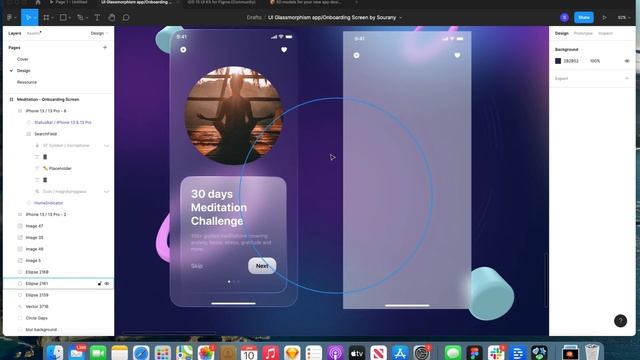Screen dimensions: 640x360
Task: Toggle visibility of Ellipse 2161 layer
Action: [107, 283]
